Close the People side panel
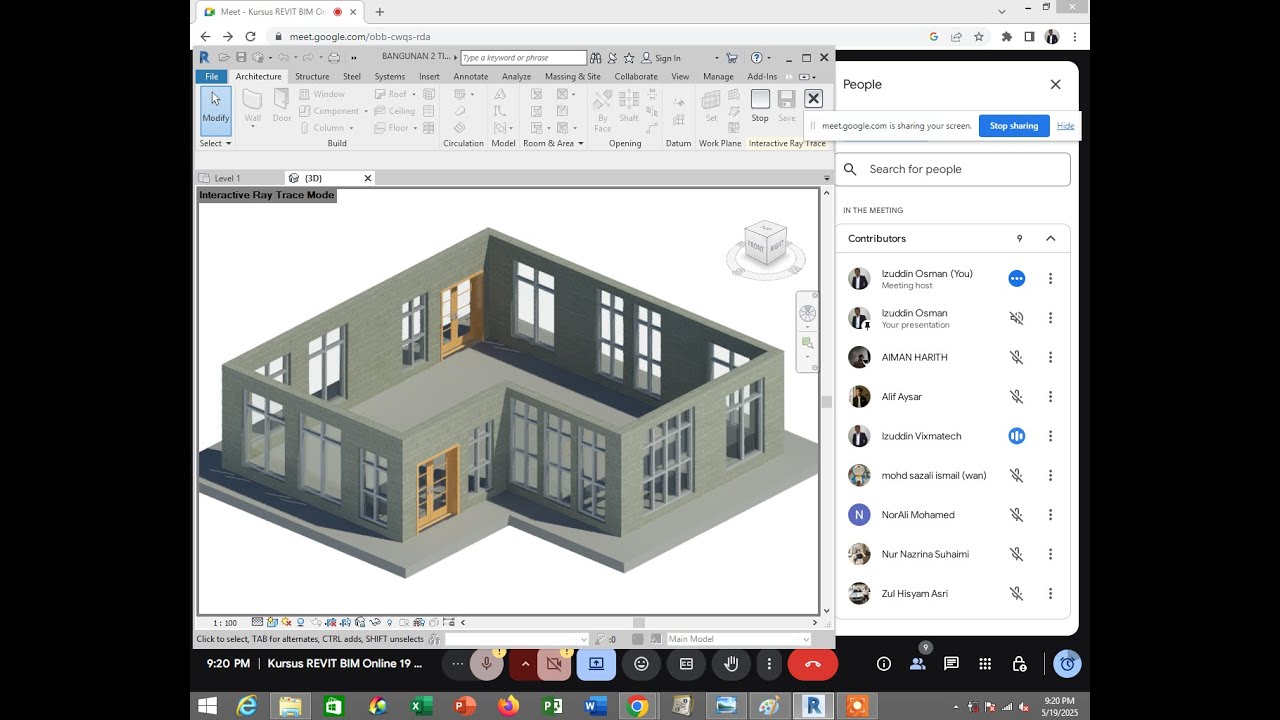This screenshot has width=1280, height=720. click(x=1055, y=84)
